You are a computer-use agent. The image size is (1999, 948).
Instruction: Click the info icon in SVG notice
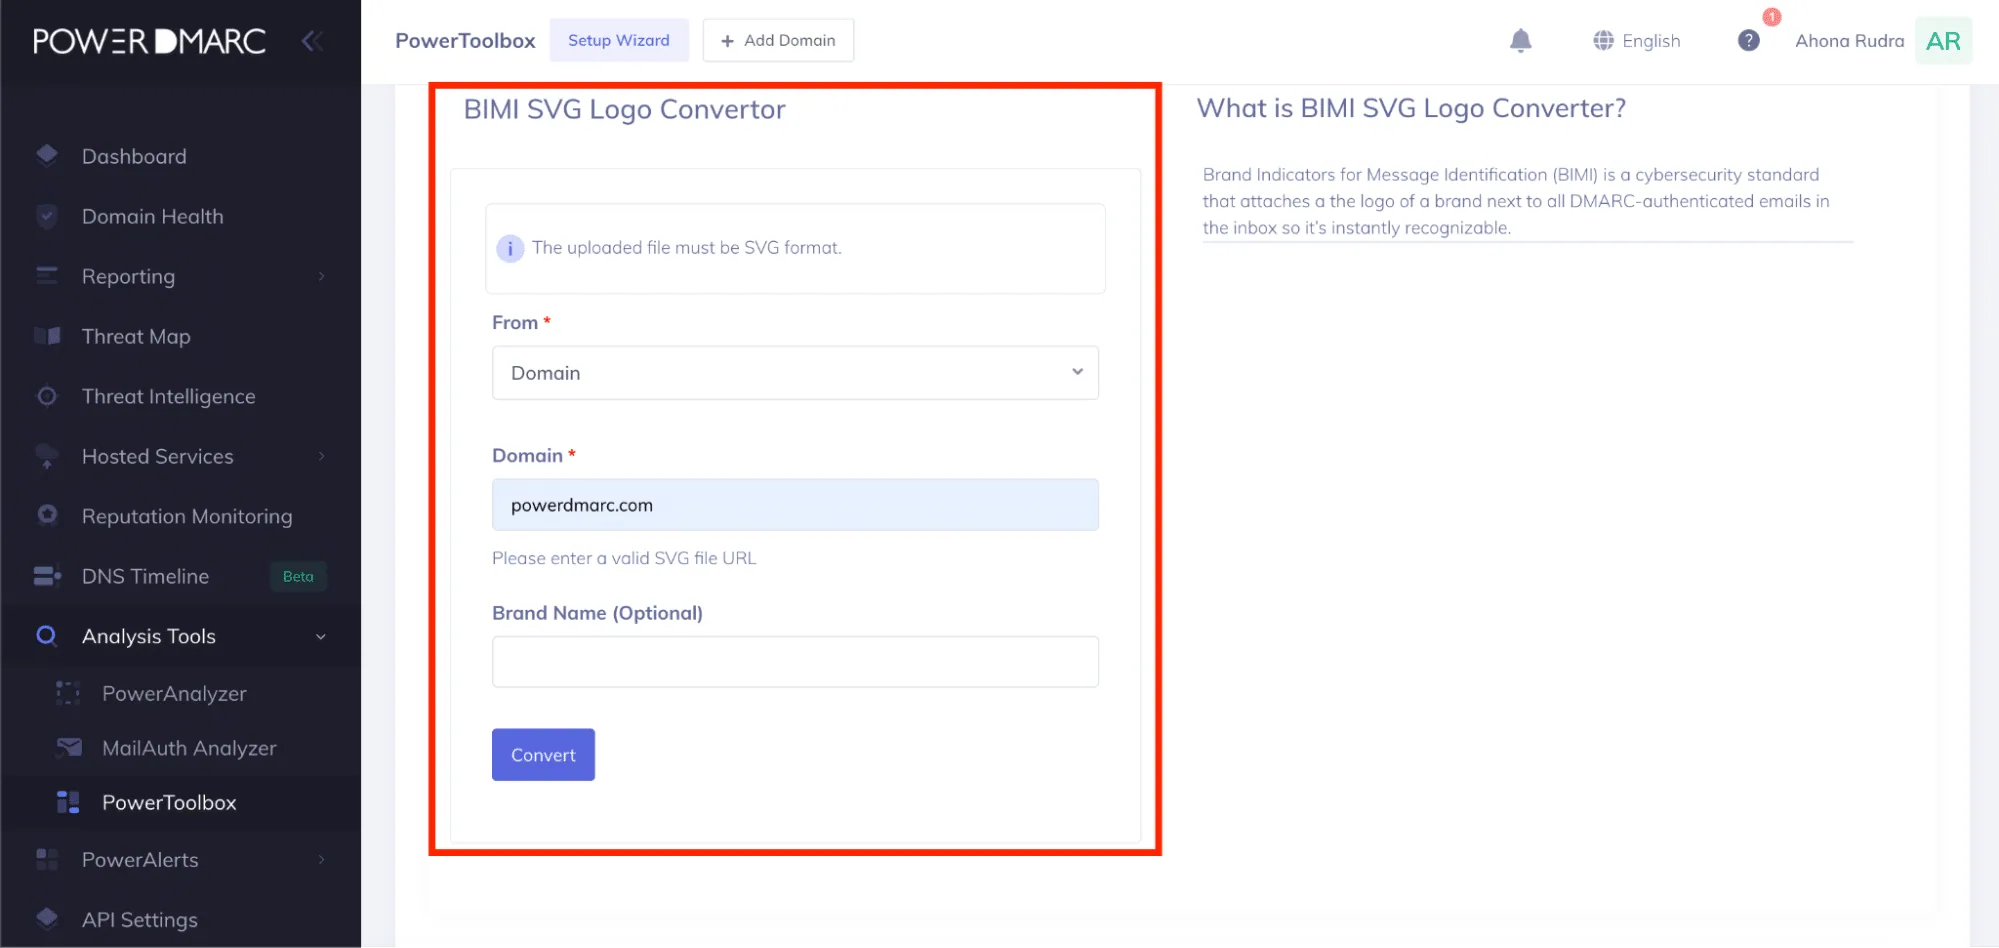pos(510,249)
